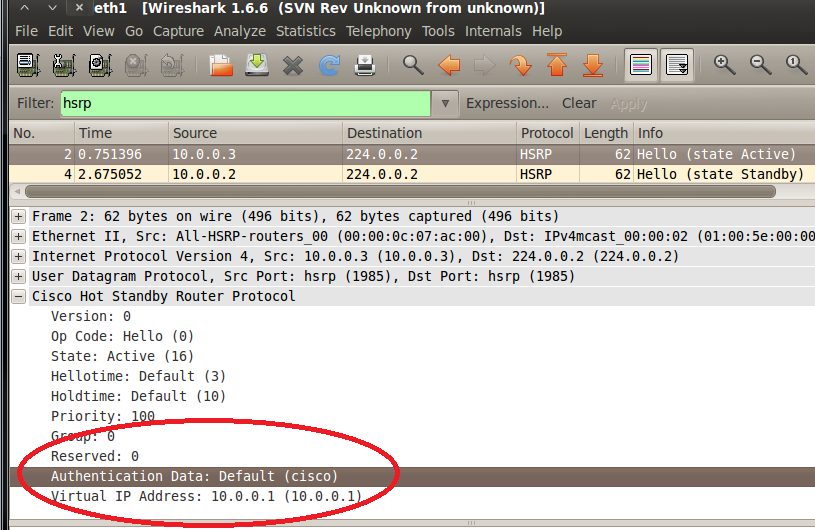Go to packet number icon
The image size is (815, 530).
pos(521,65)
